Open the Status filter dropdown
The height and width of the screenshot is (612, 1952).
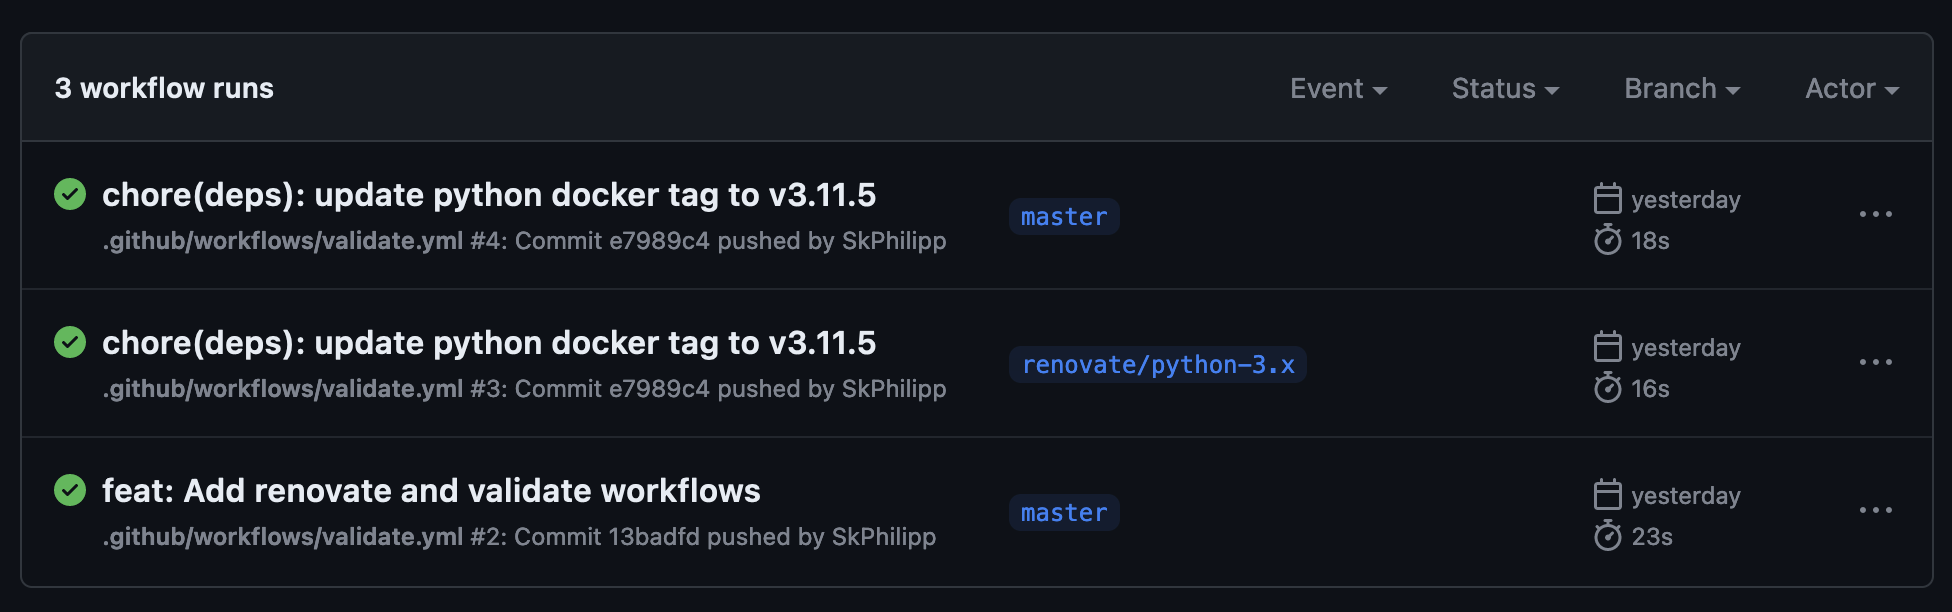point(1503,88)
